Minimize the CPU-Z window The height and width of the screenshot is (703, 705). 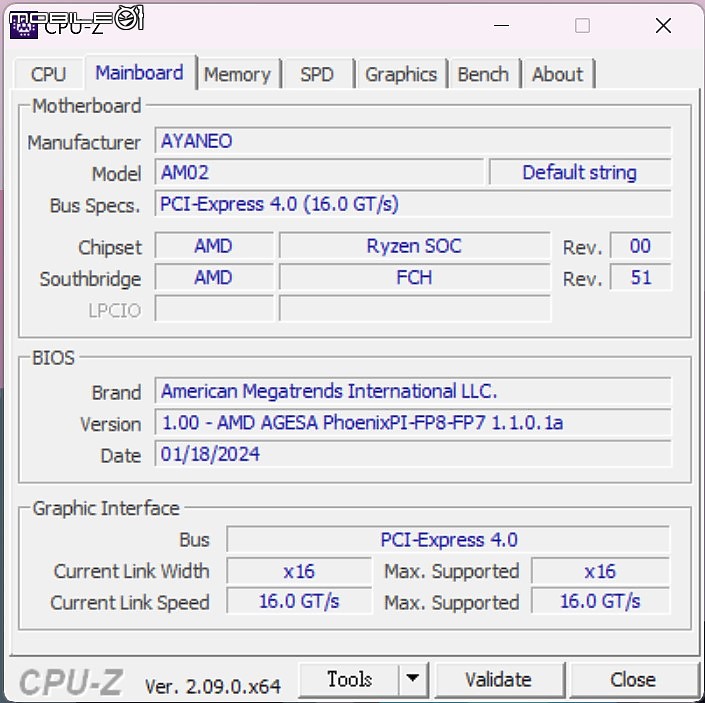coord(501,26)
